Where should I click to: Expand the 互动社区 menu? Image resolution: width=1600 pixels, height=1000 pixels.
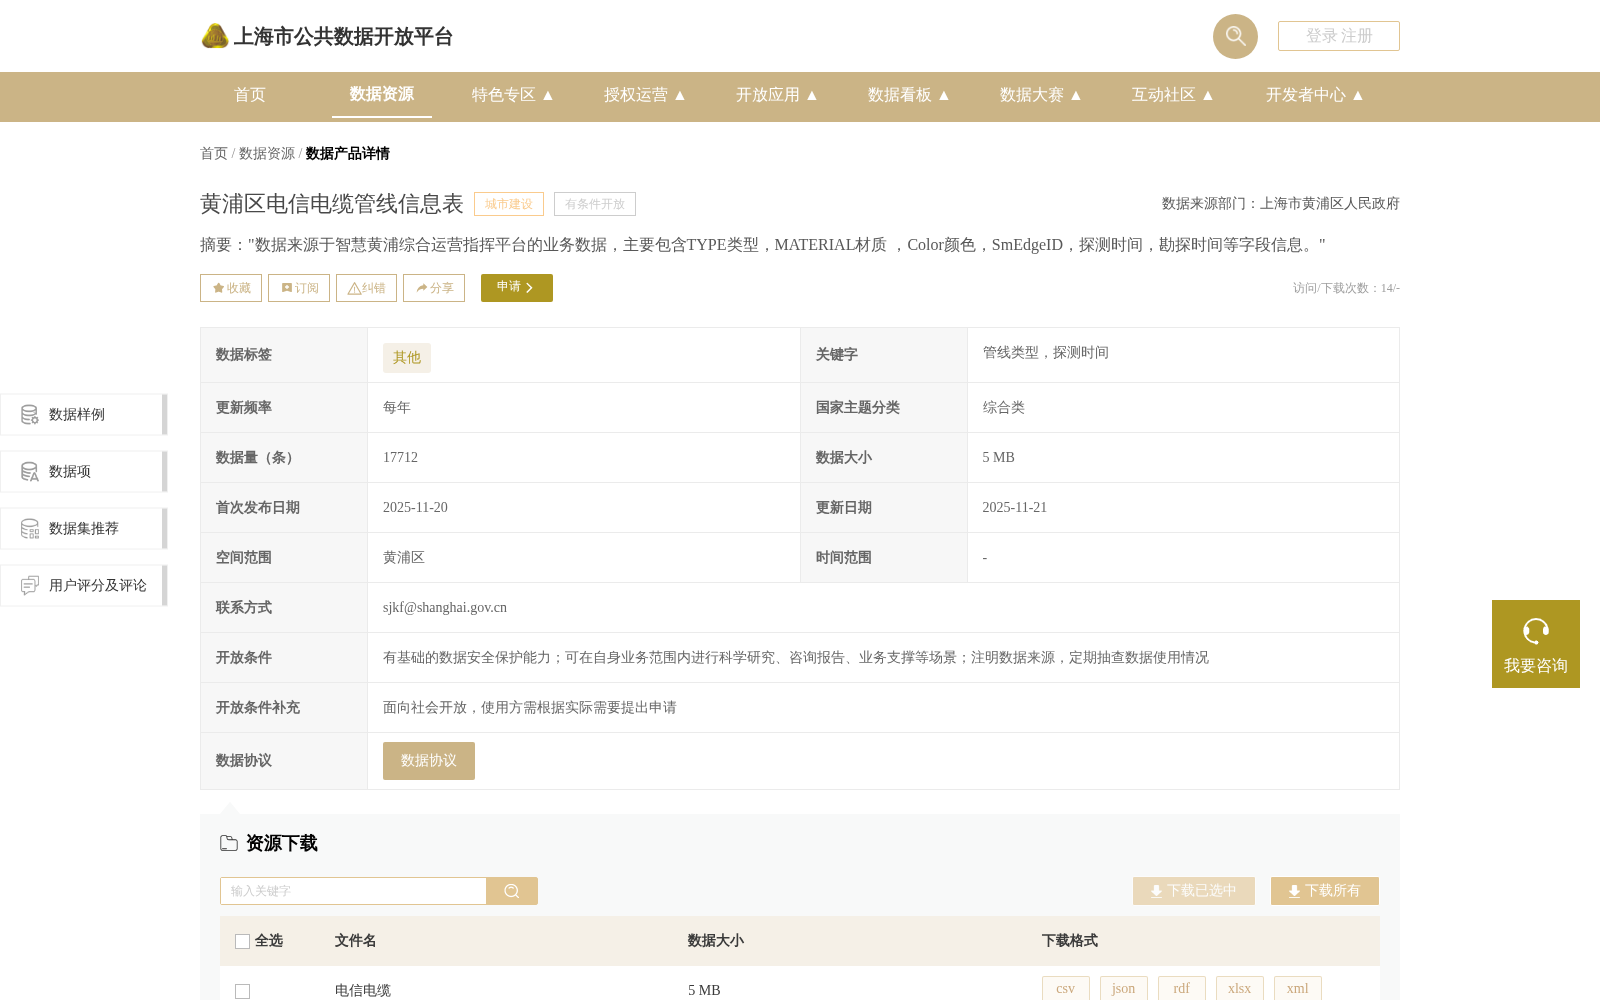pos(1173,95)
